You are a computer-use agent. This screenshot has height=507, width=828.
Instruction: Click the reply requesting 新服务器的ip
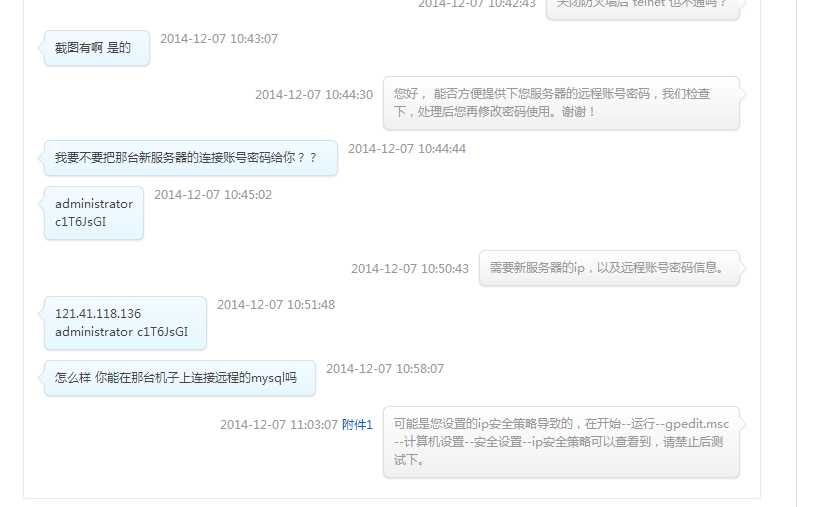[x=609, y=268]
